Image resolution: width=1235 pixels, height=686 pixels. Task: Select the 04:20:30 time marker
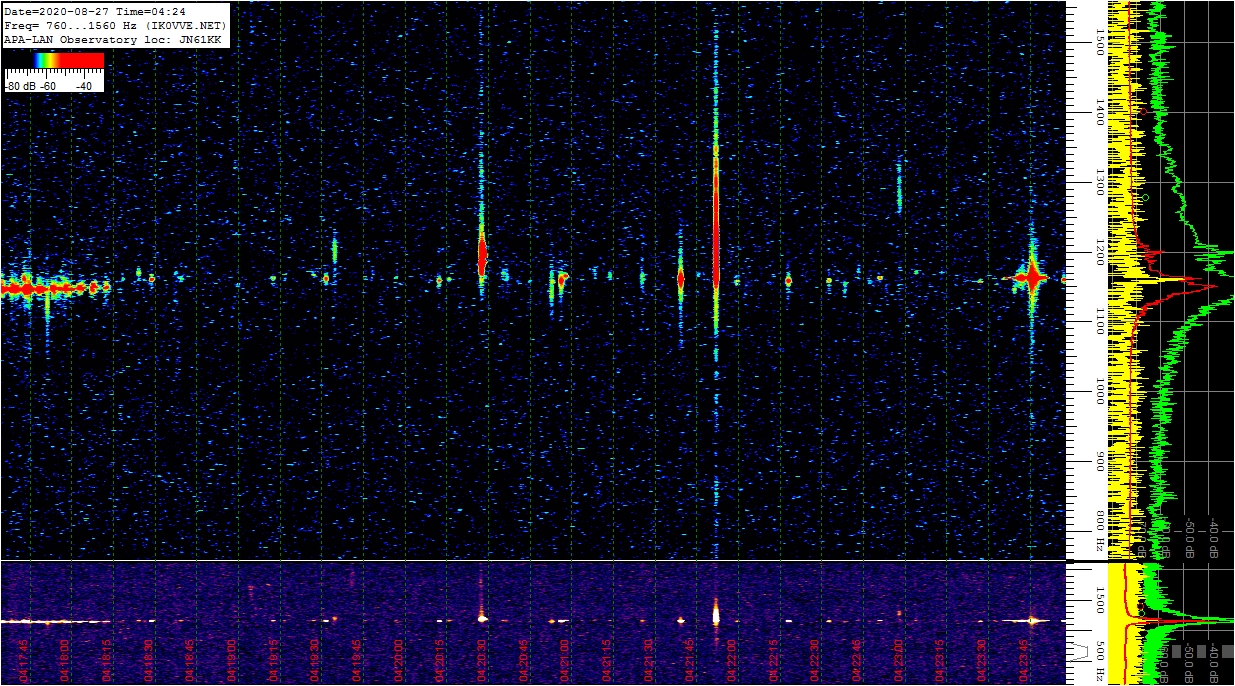tap(481, 661)
